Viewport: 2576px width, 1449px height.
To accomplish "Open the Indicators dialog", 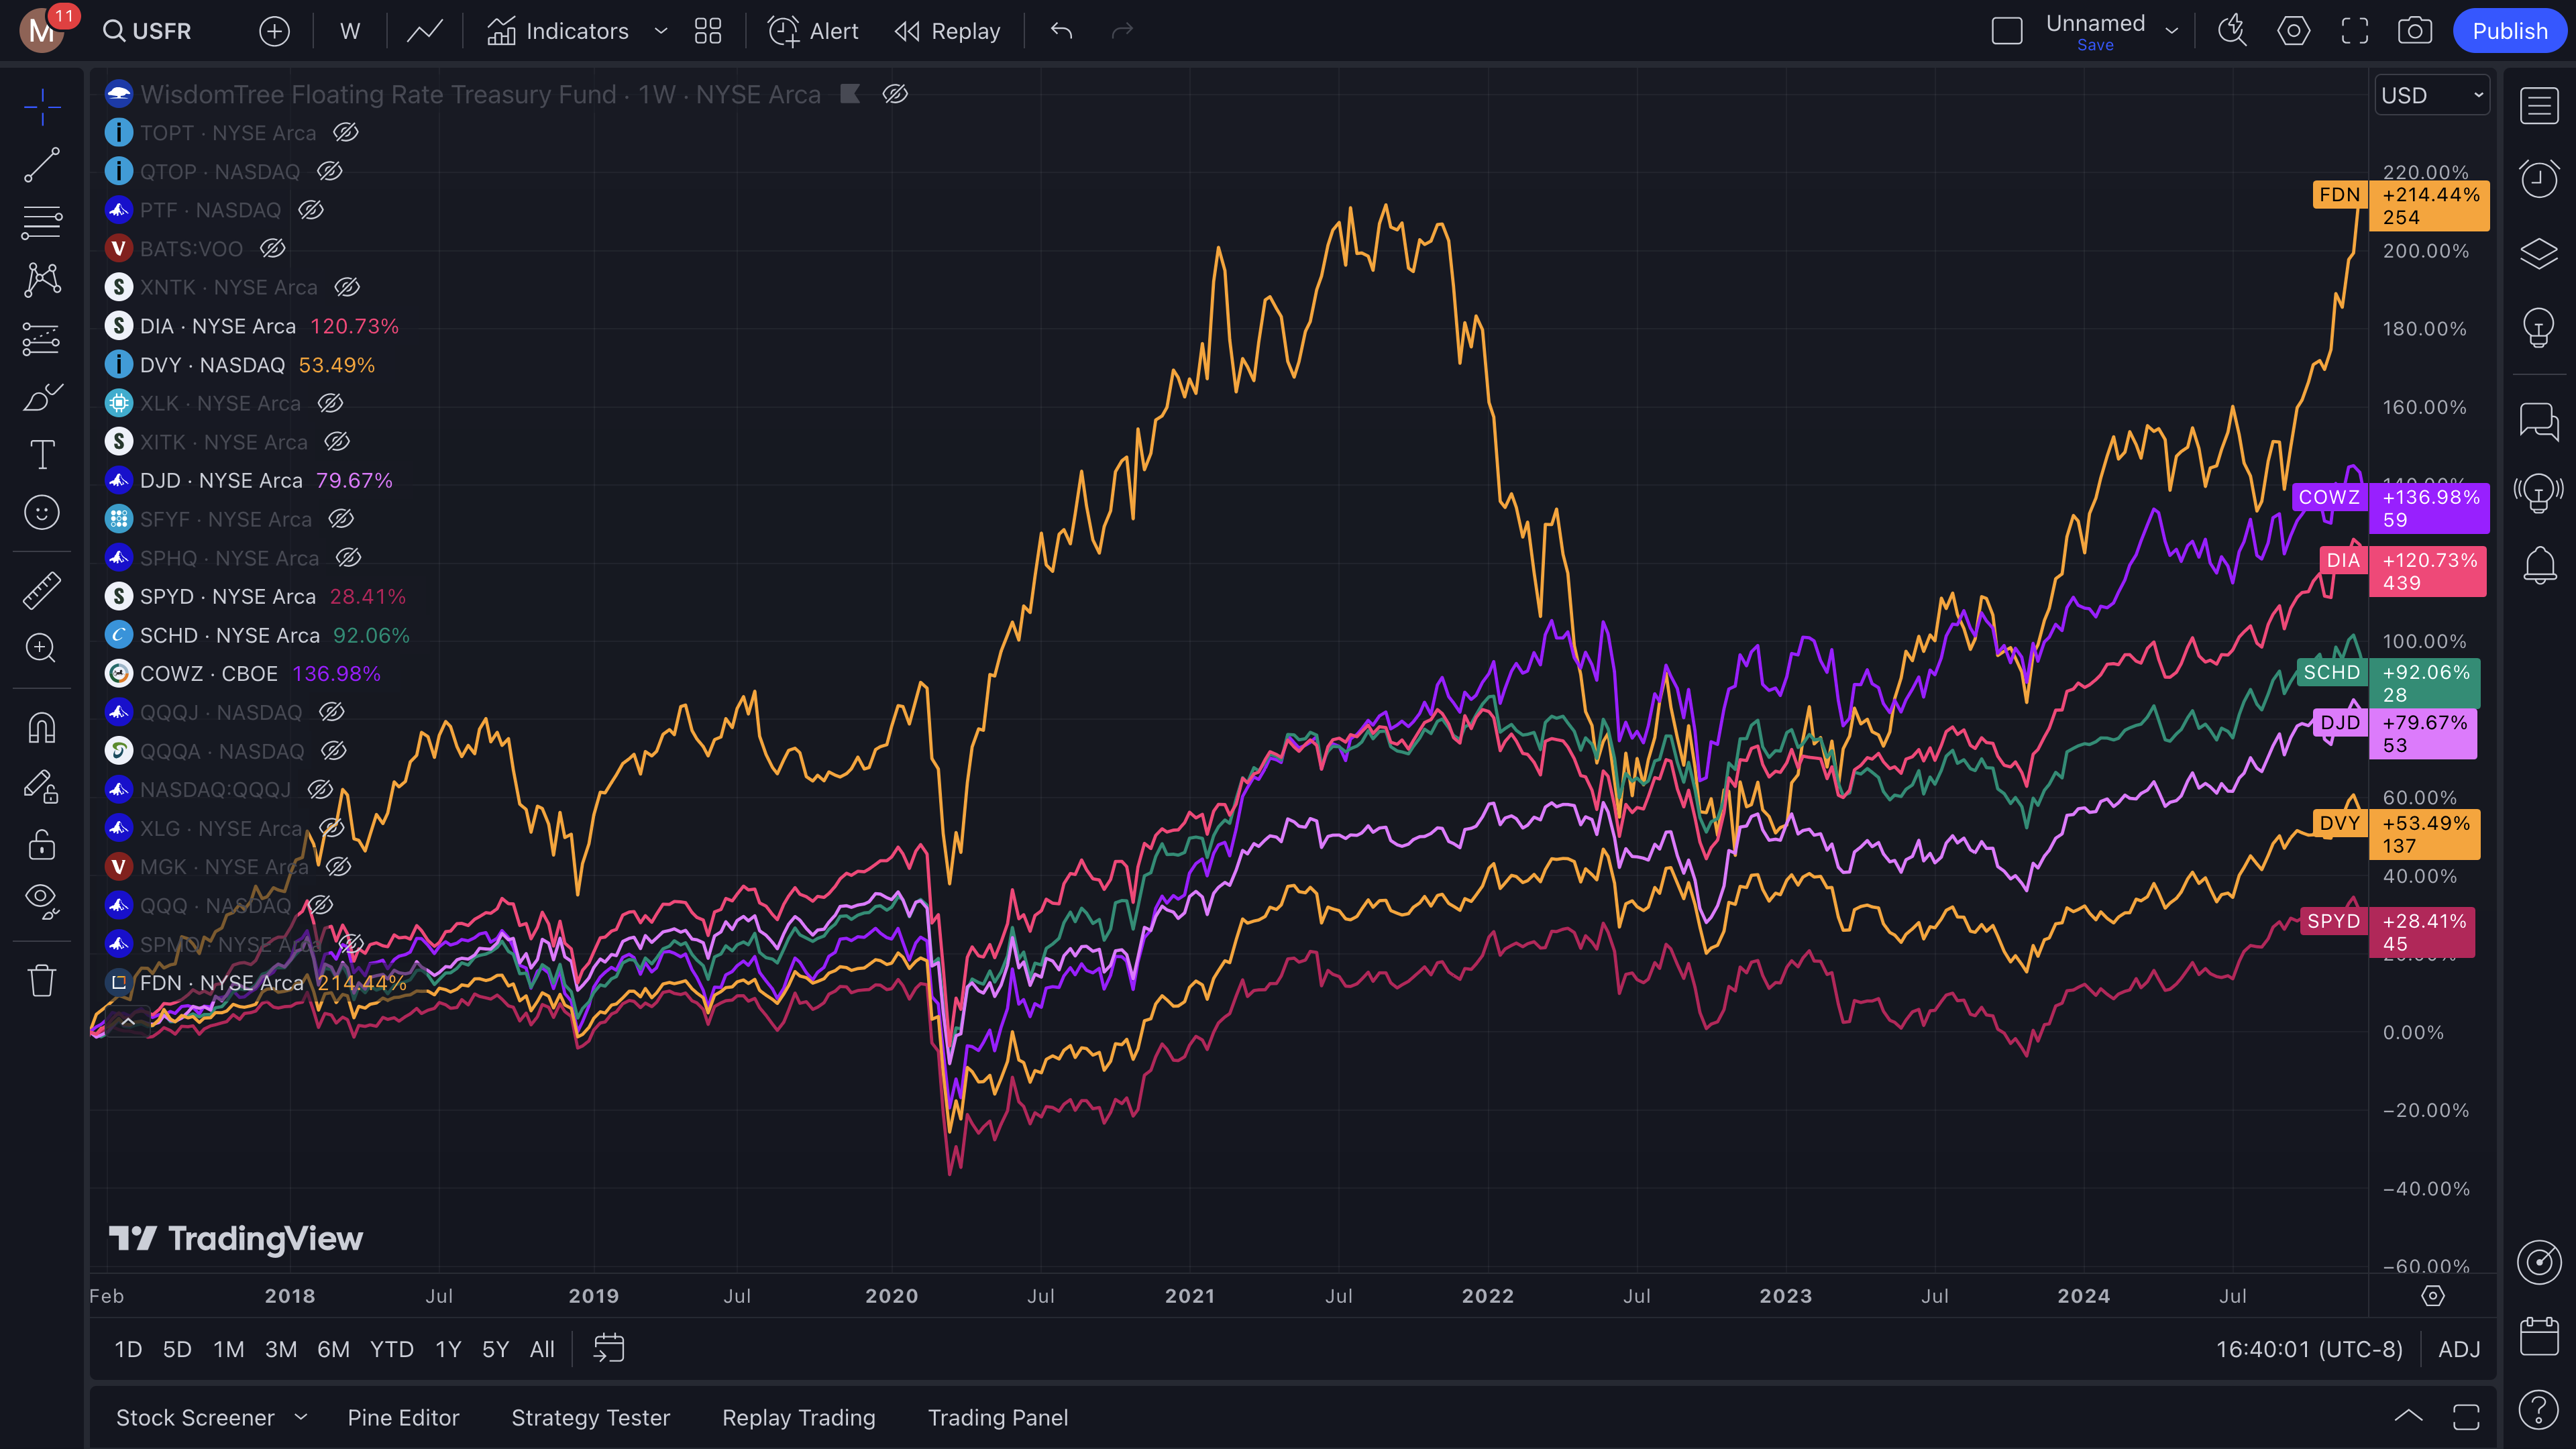I will pyautogui.click(x=558, y=31).
